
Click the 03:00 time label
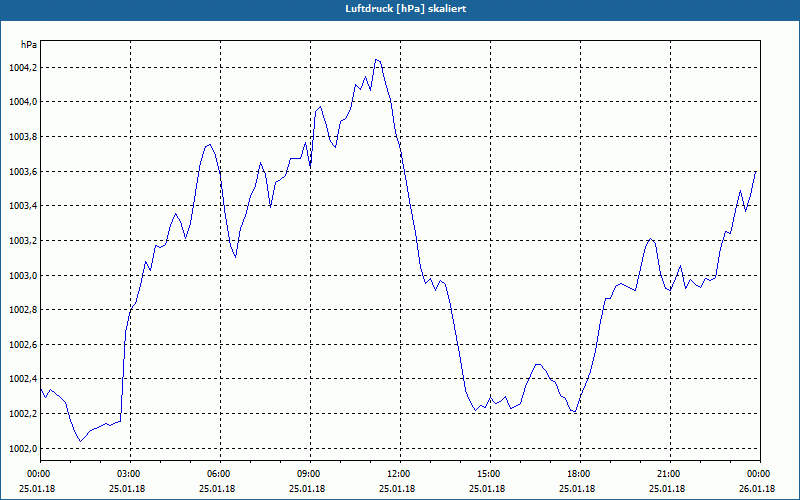130,473
